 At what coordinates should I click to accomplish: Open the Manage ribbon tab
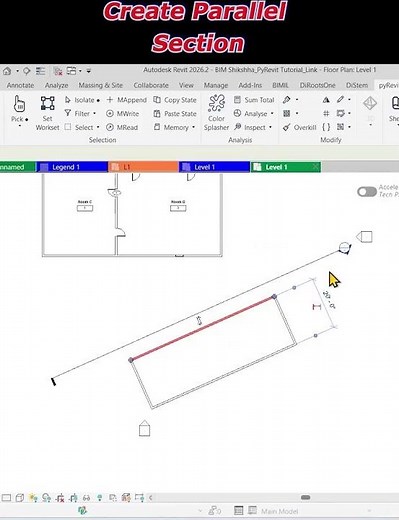tap(216, 85)
